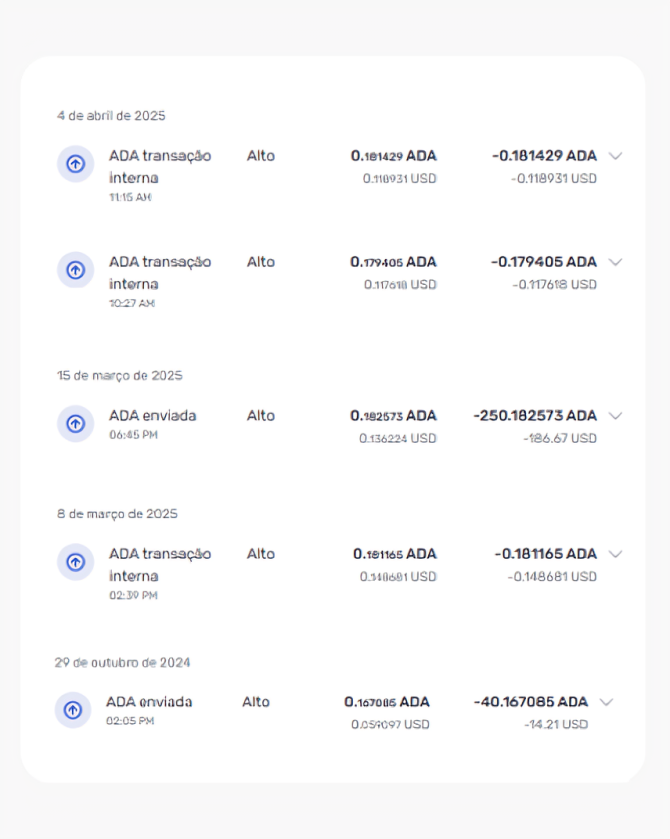The image size is (670, 839).
Task: Click the 29 de outubro de 2024 date header
Action: [x=122, y=662]
